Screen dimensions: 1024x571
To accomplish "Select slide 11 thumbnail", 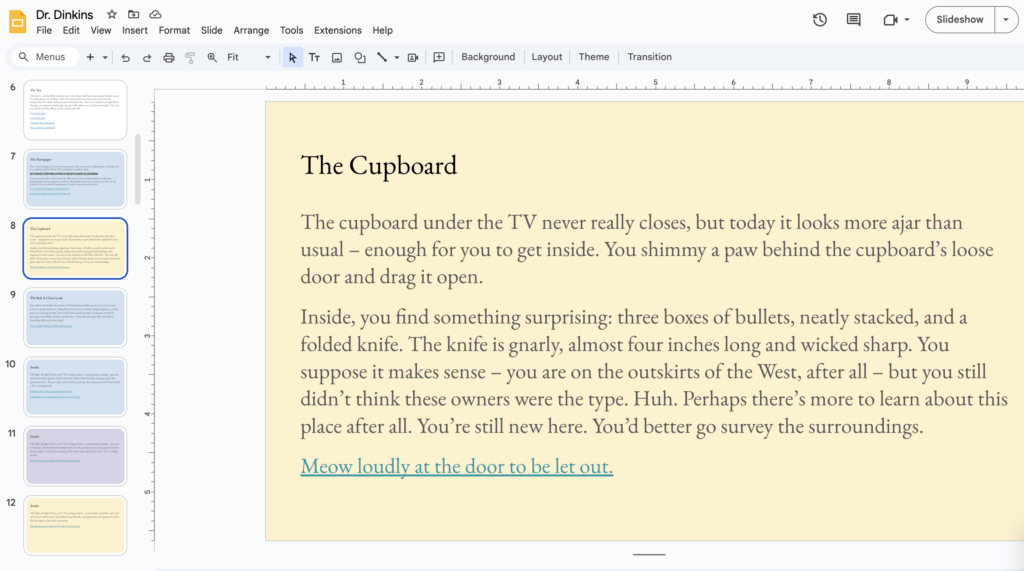I will [x=76, y=456].
